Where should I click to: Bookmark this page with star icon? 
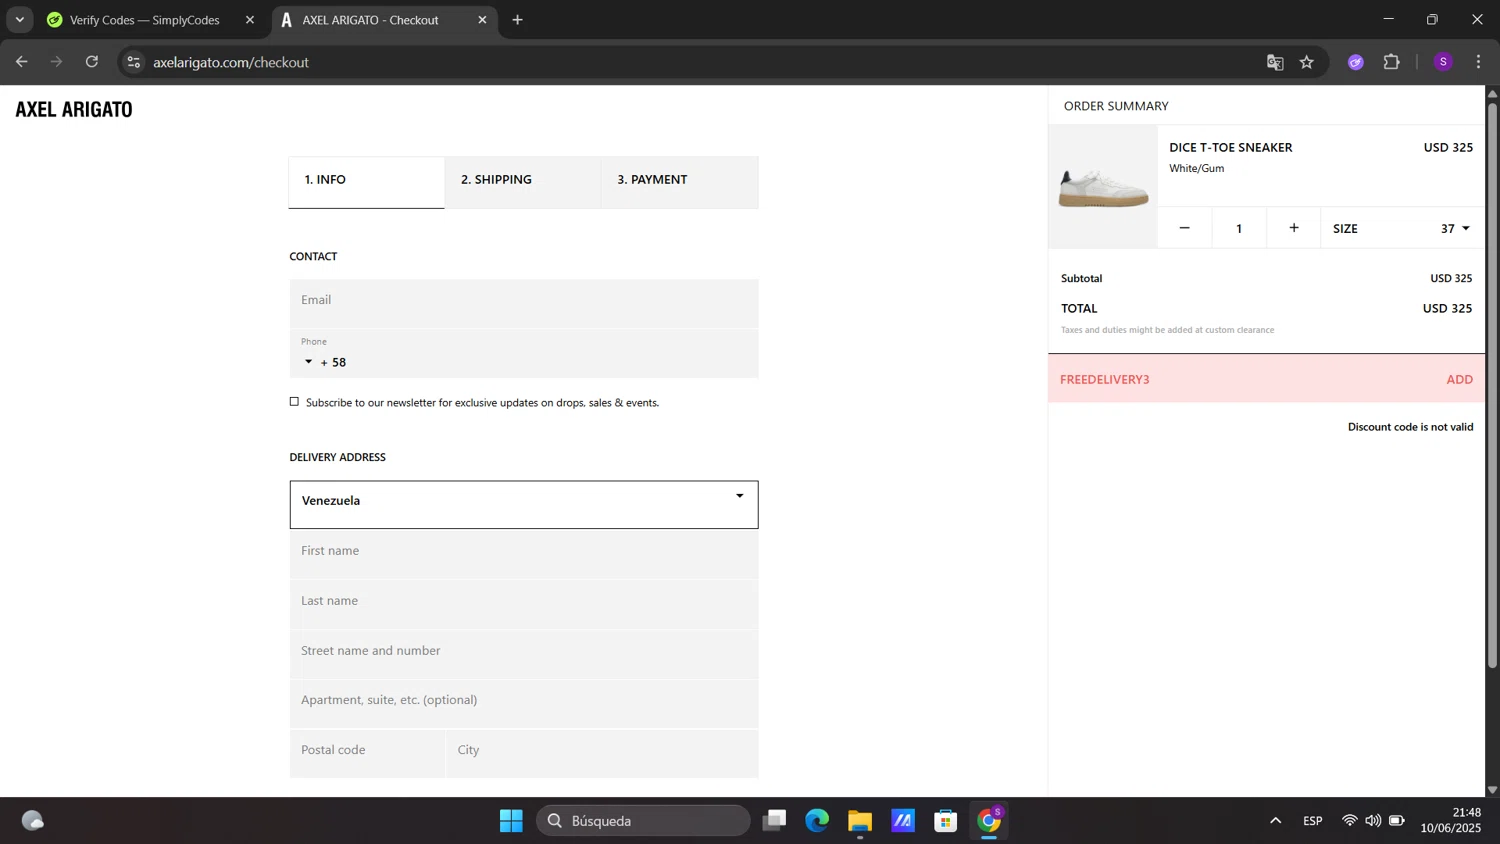coord(1307,62)
